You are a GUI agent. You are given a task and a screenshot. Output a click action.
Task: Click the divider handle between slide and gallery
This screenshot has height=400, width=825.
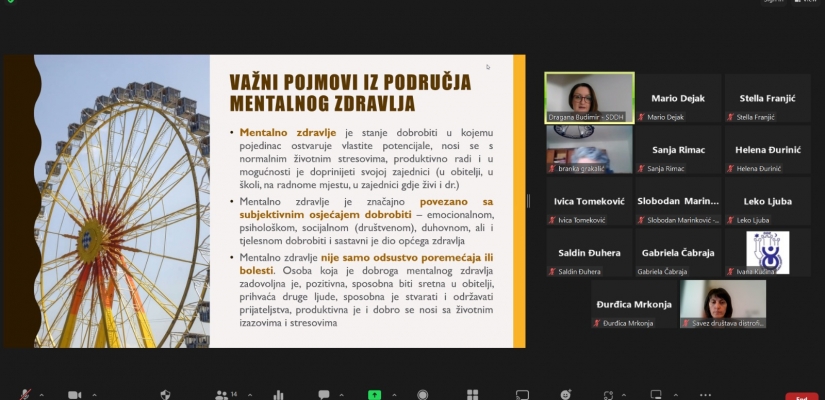[528, 201]
